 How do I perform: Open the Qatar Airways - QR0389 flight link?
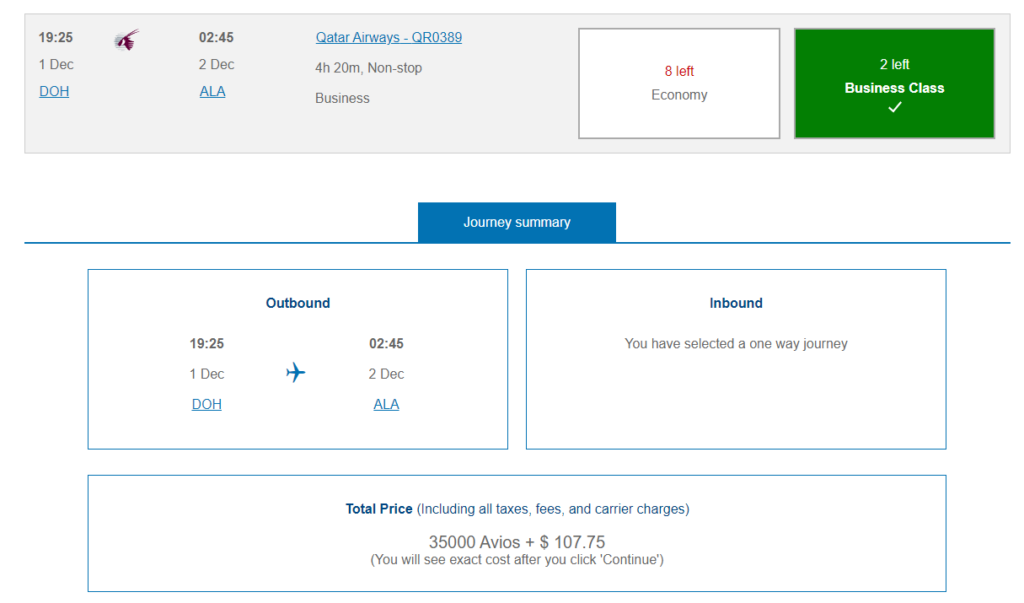pos(388,38)
